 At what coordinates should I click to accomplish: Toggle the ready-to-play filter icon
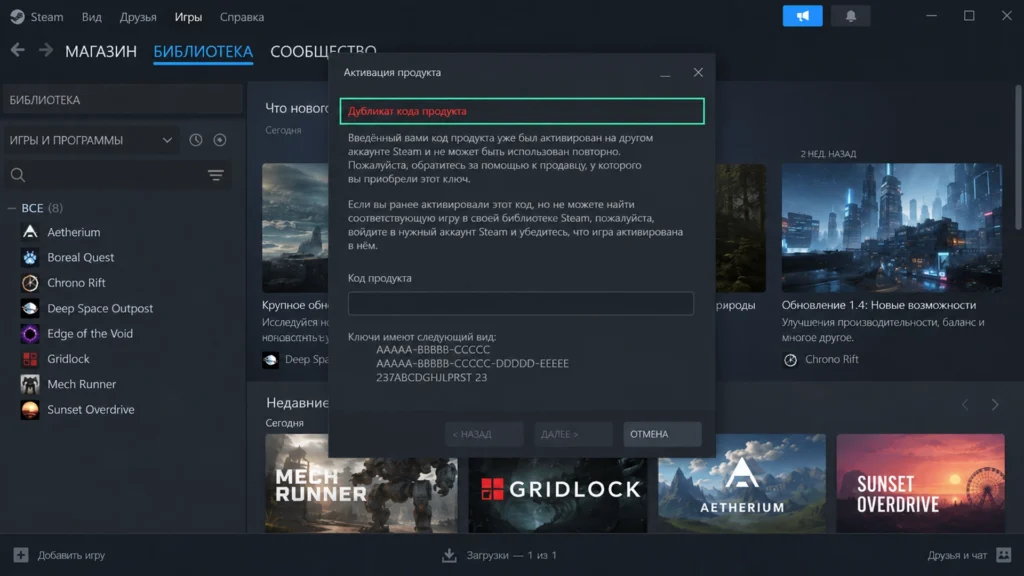[x=220, y=140]
